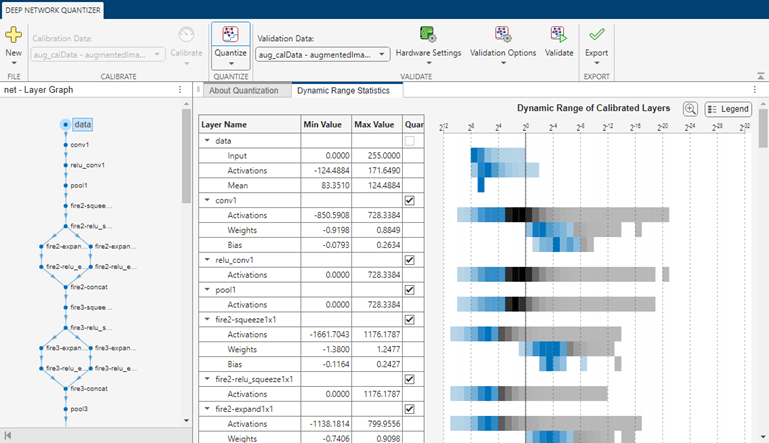This screenshot has height=443, width=769.
Task: Click the New session icon
Action: coord(13,35)
